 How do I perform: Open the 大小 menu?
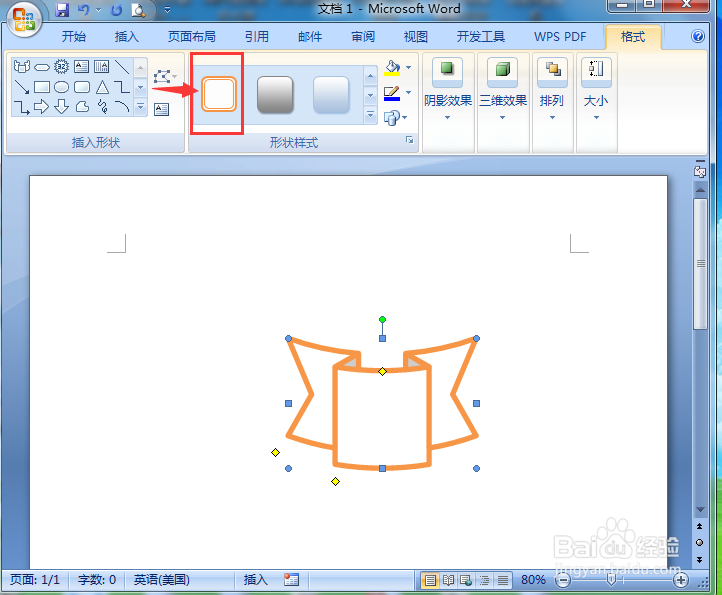[x=596, y=89]
